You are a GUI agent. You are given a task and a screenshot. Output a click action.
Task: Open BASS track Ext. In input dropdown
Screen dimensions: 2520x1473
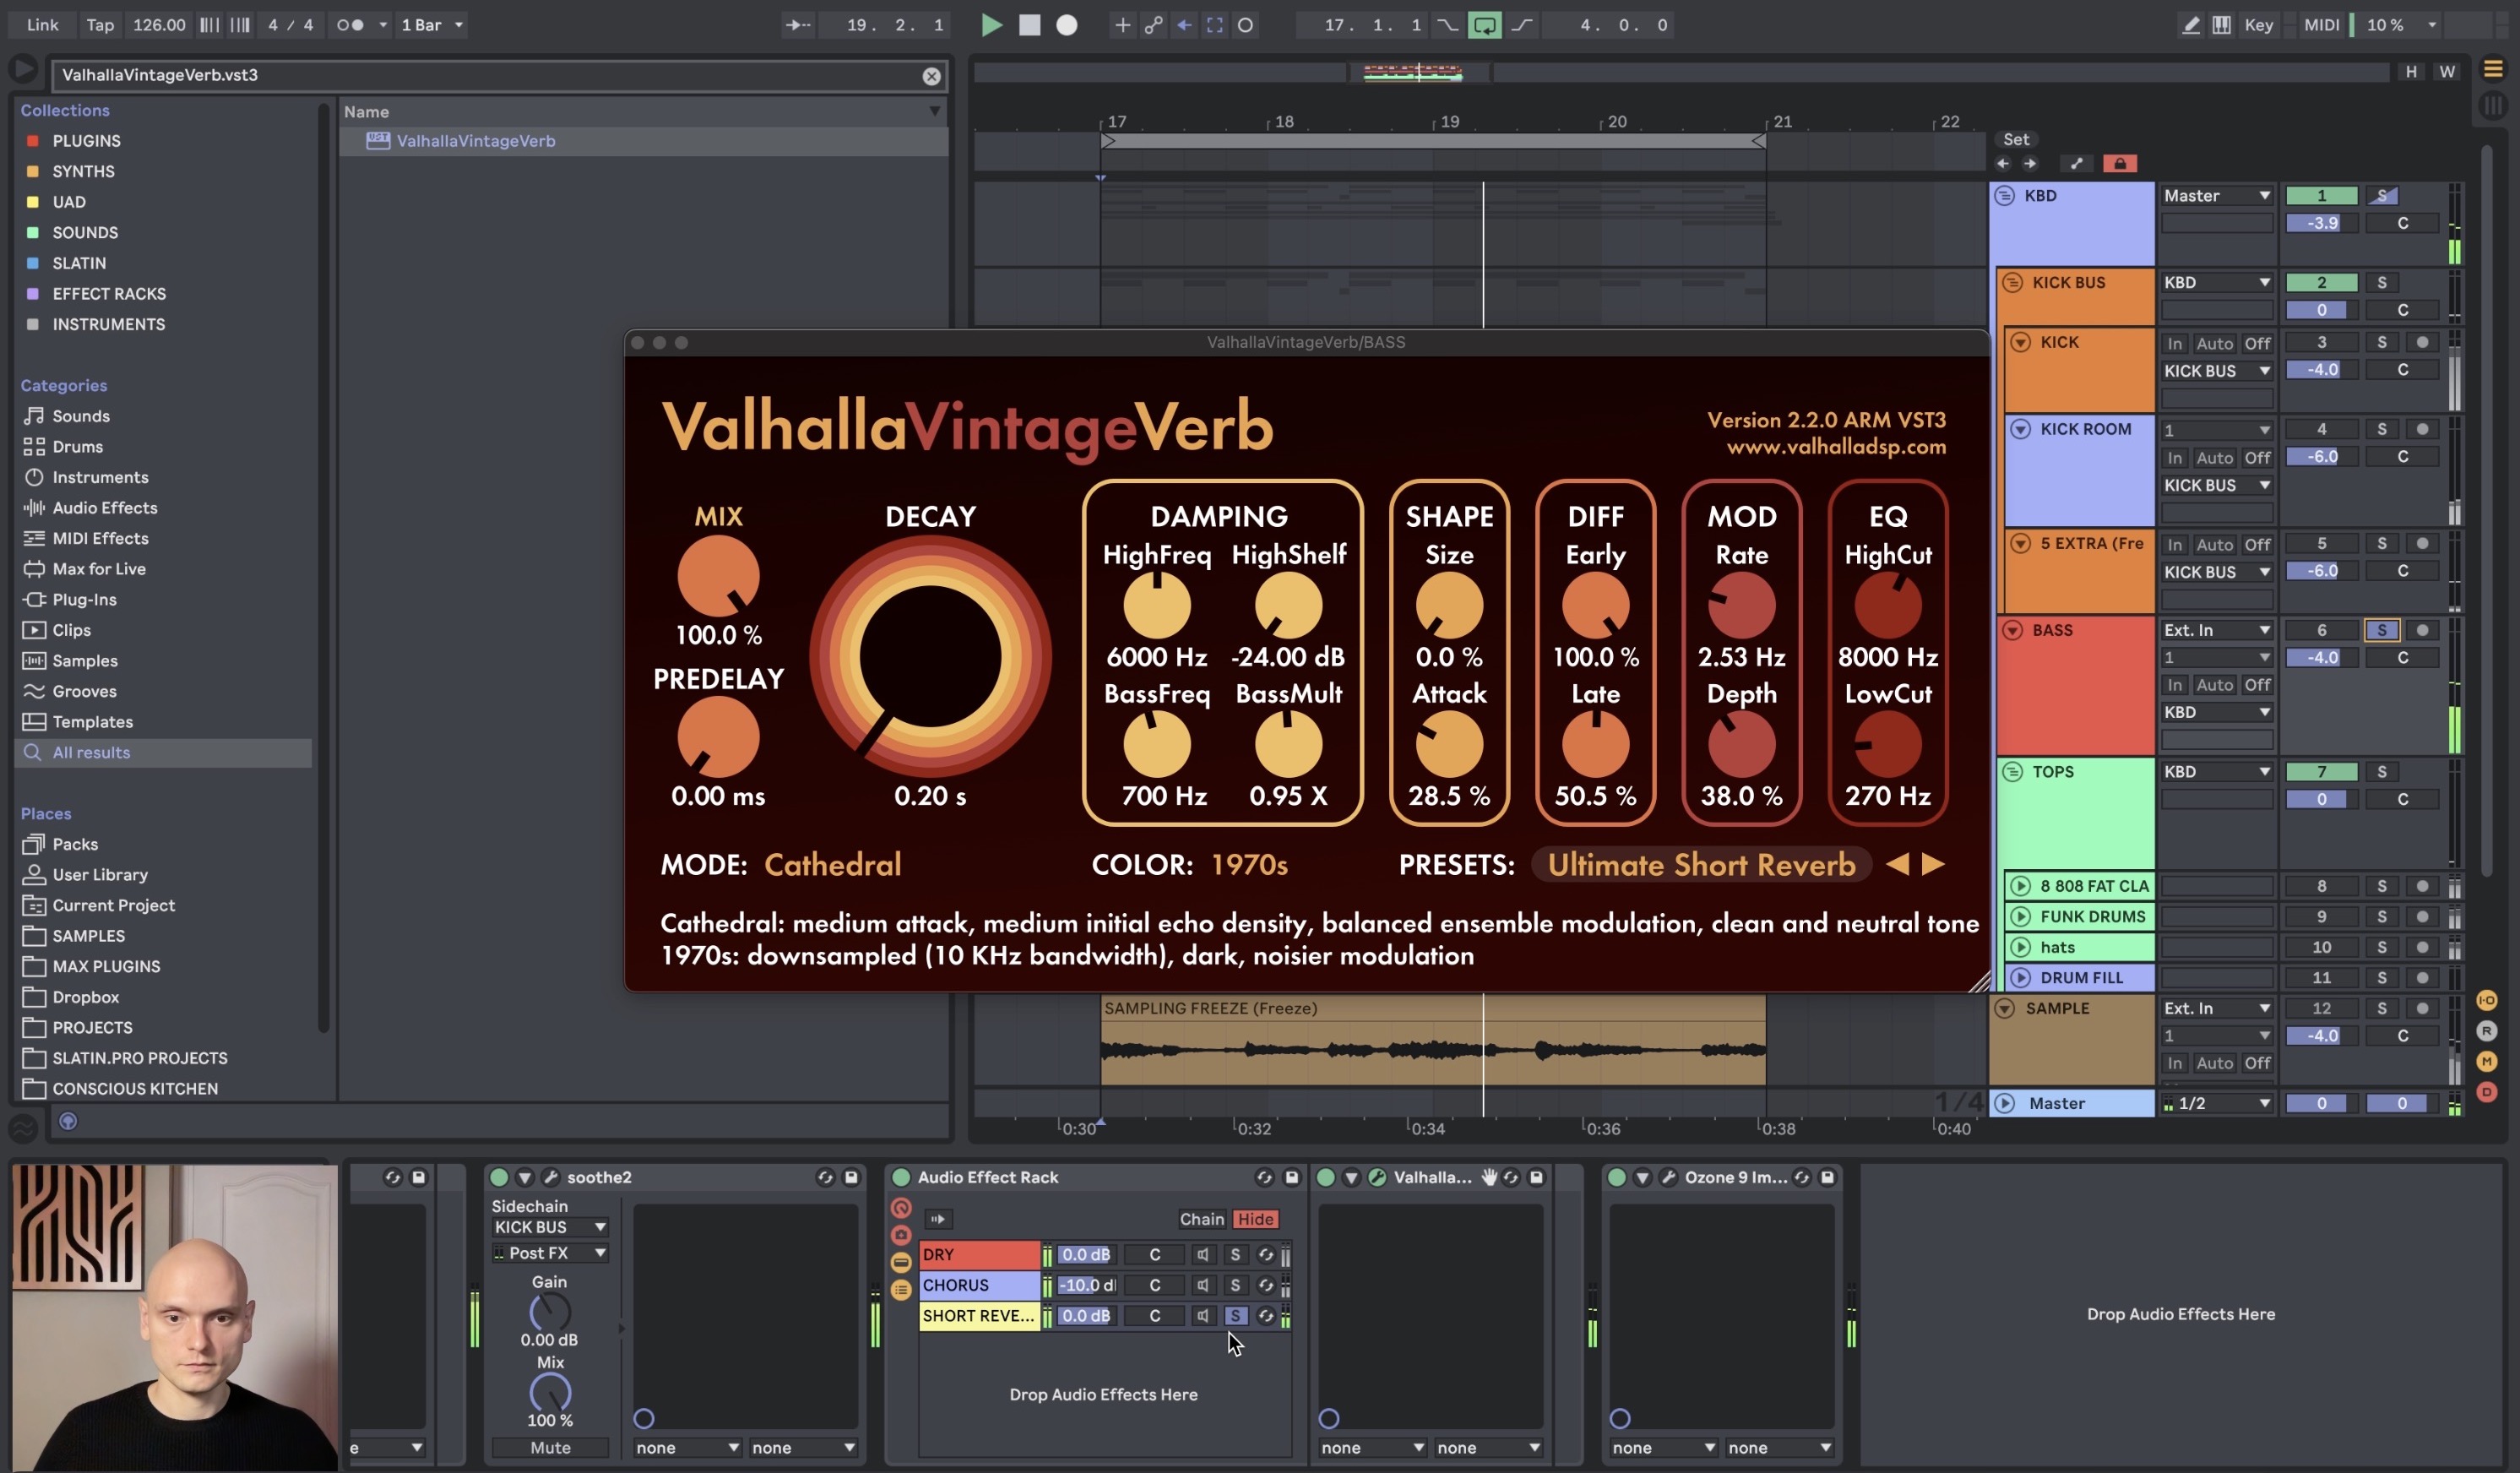point(2216,630)
